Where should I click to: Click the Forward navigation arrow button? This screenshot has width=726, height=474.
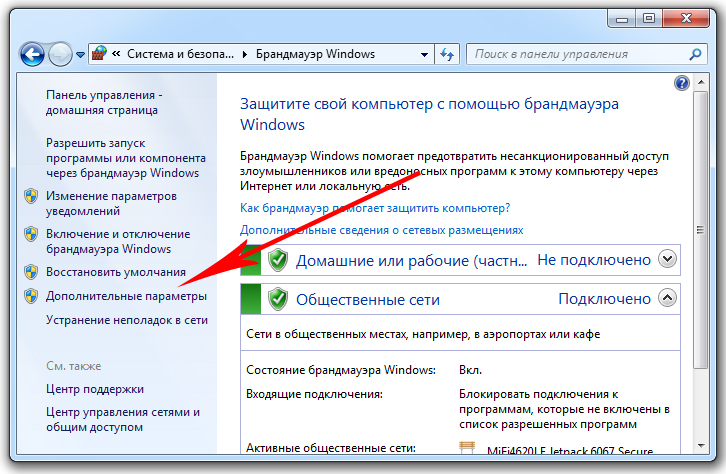[62, 53]
